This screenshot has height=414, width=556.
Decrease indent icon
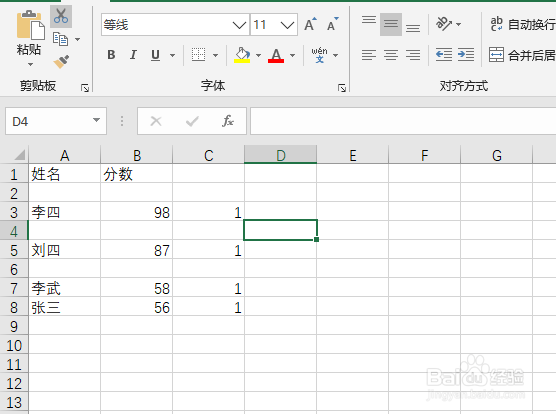(x=444, y=55)
